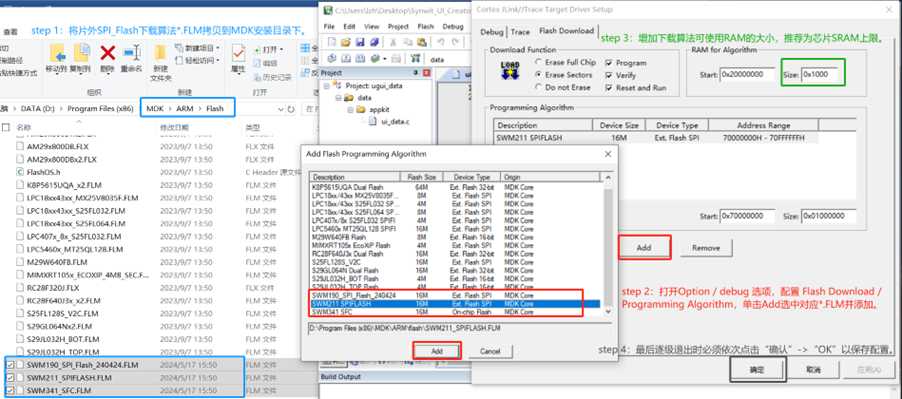Click the red X Delete icon in Explorer ribbon
The image size is (902, 399).
108,53
